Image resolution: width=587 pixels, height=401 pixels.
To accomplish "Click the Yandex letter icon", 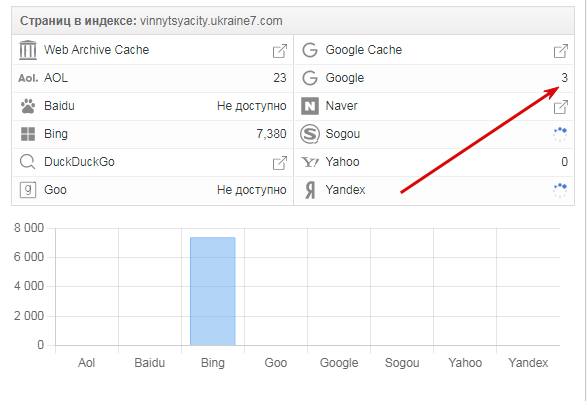I will click(310, 190).
